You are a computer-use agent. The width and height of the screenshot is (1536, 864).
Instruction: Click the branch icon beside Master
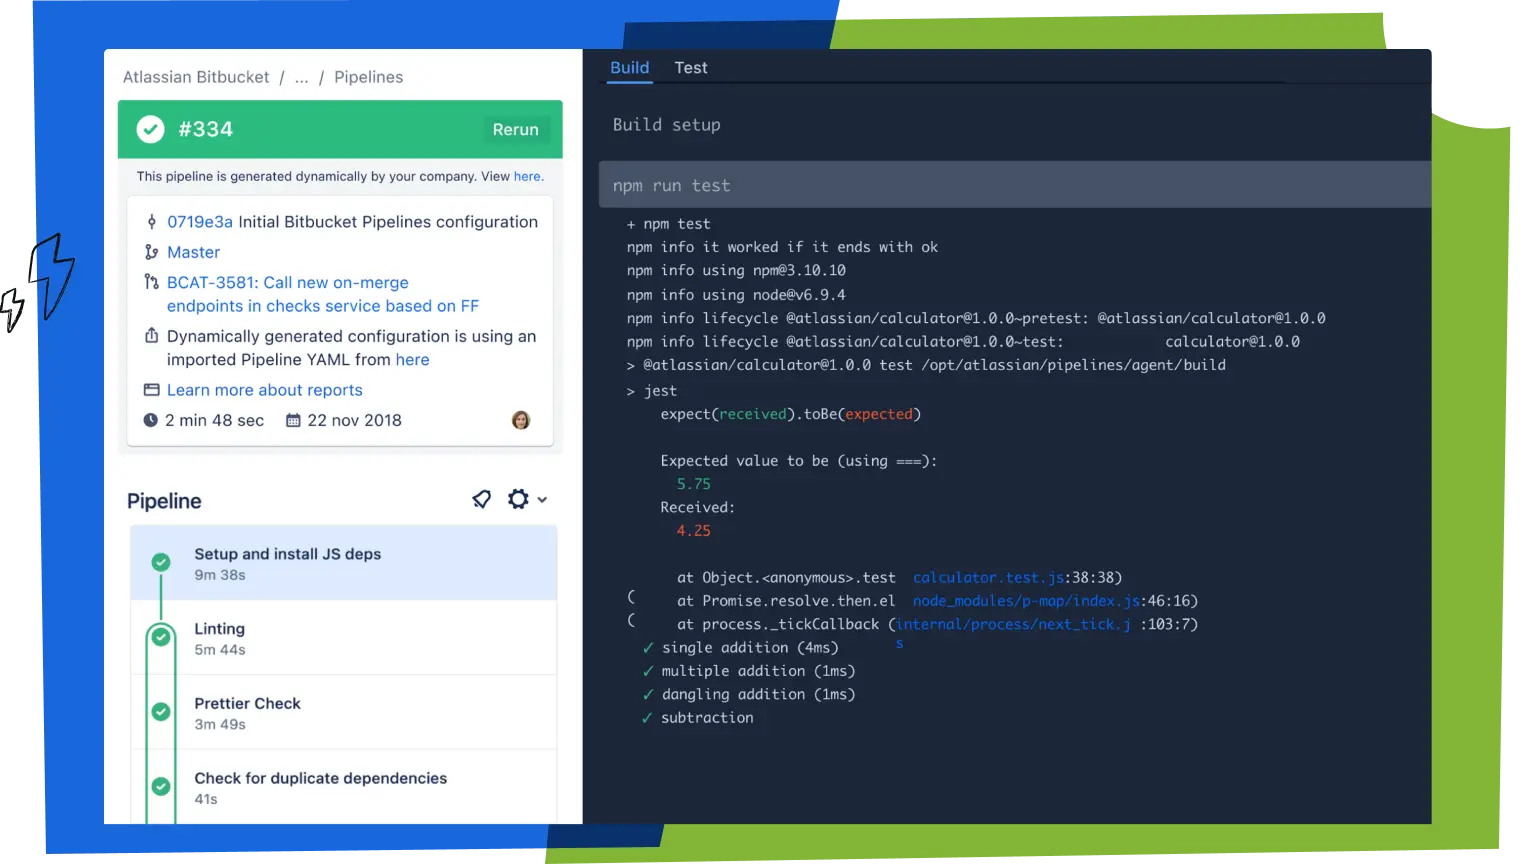[152, 252]
